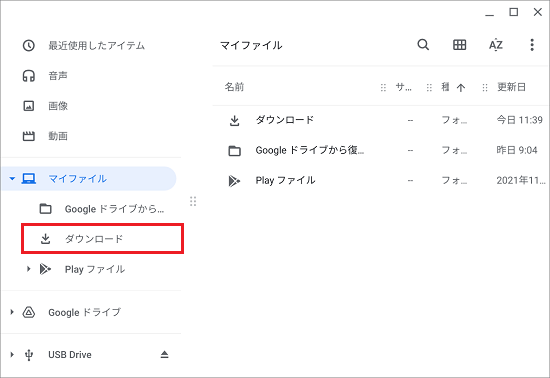The image size is (550, 378).
Task: Click sidebar folder icon of Google ドライブから
Action: (x=45, y=209)
